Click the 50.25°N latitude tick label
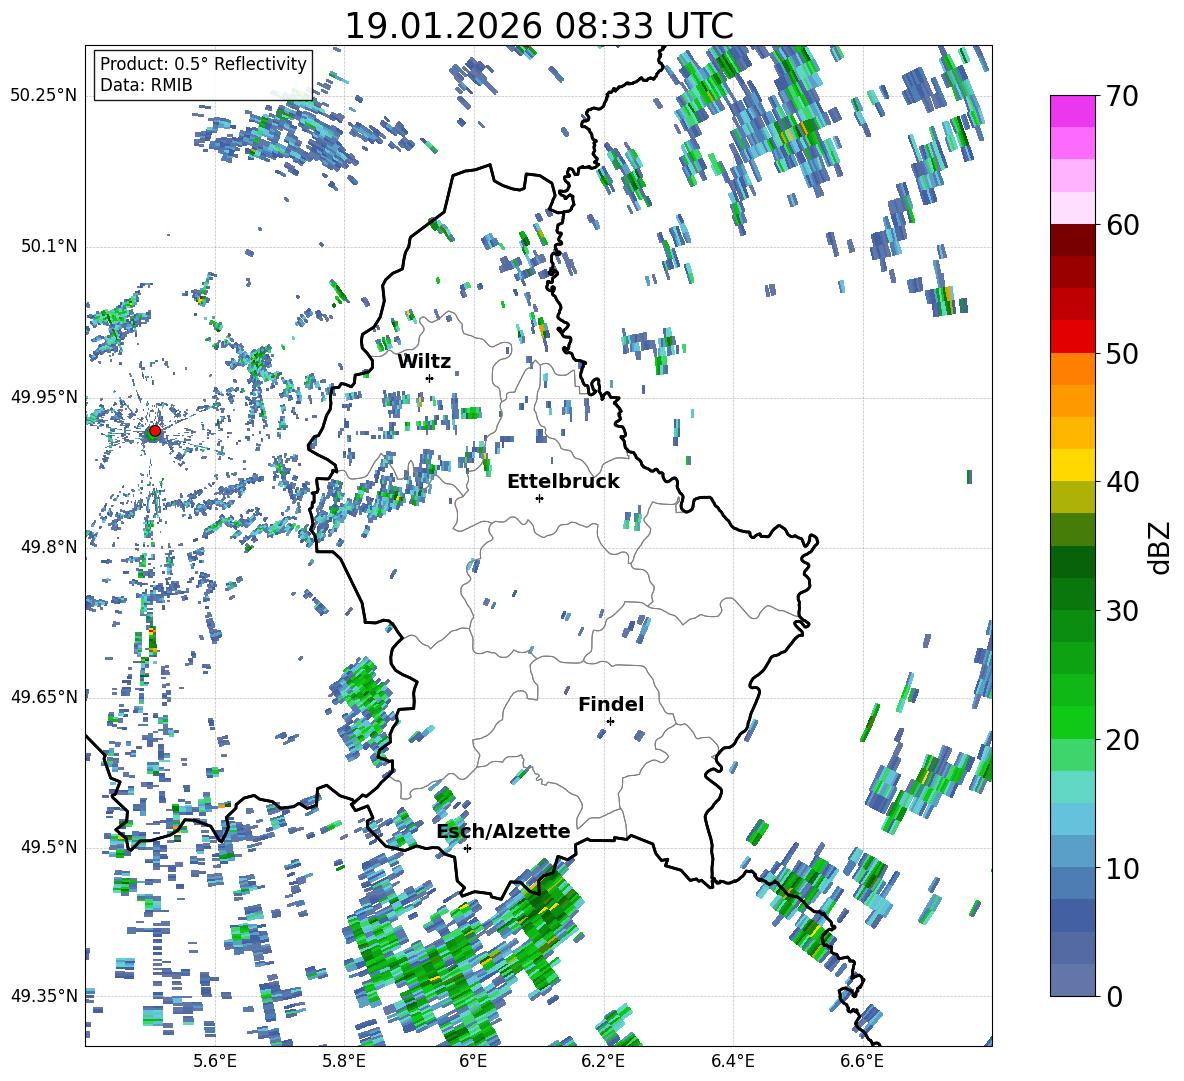This screenshot has width=1184, height=1081. 44,96
